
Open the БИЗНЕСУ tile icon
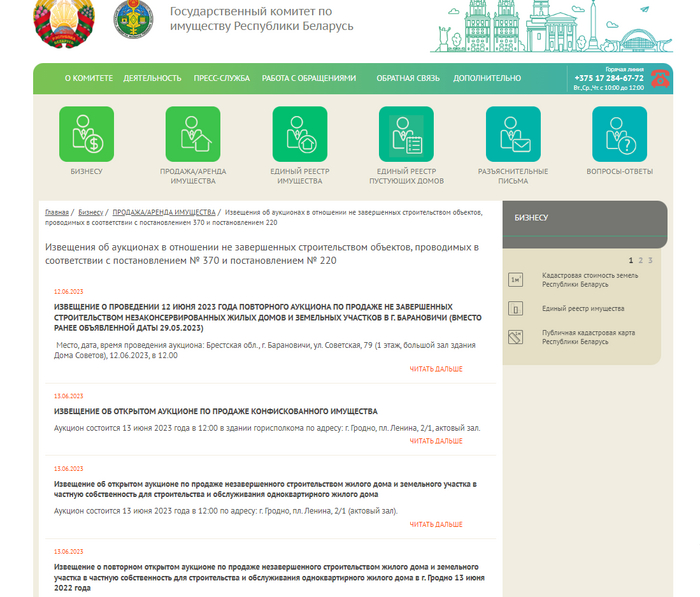click(x=87, y=134)
